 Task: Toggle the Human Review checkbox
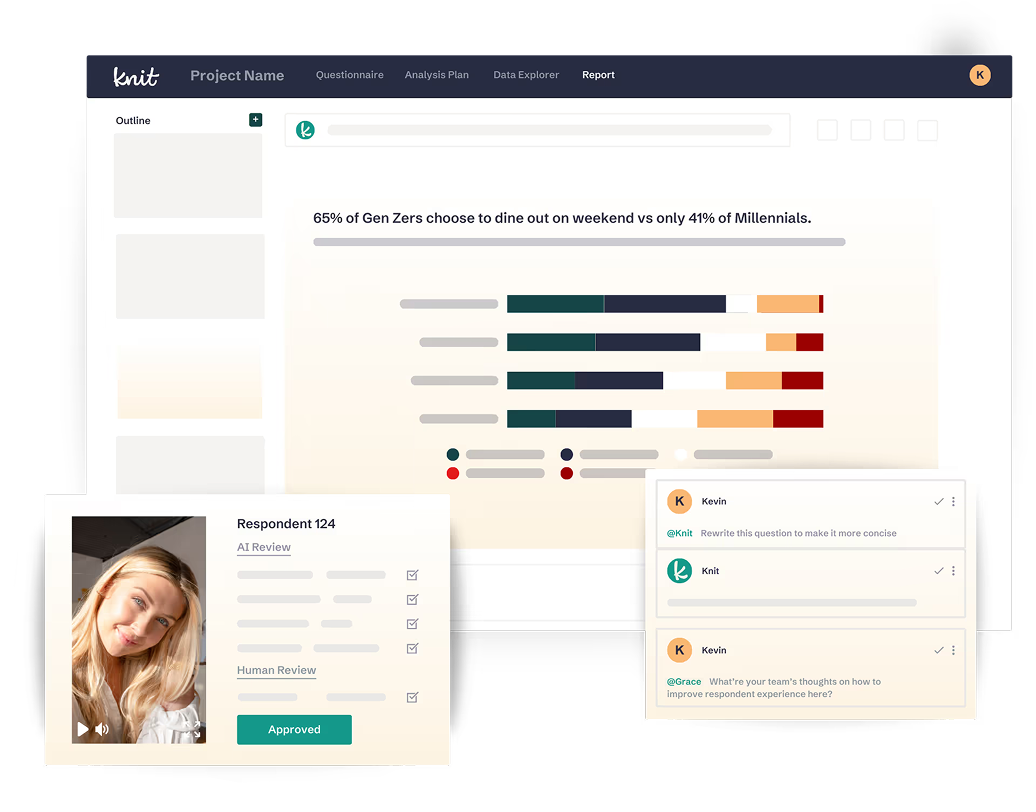[x=412, y=697]
